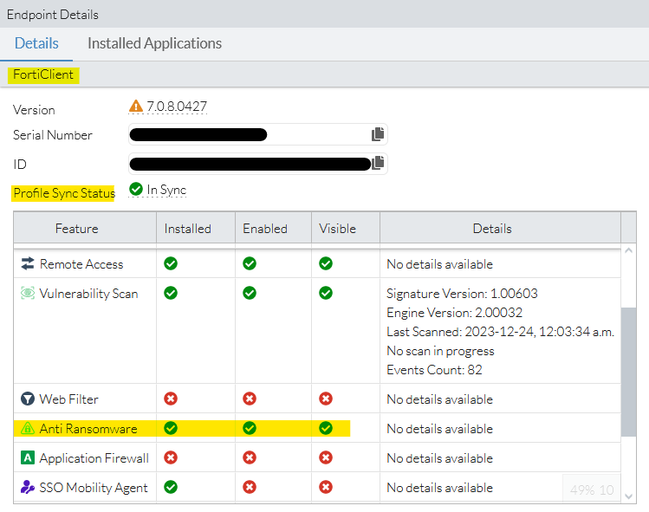649x512 pixels.
Task: Click the SSO Mobility Agent icon
Action: click(x=28, y=488)
